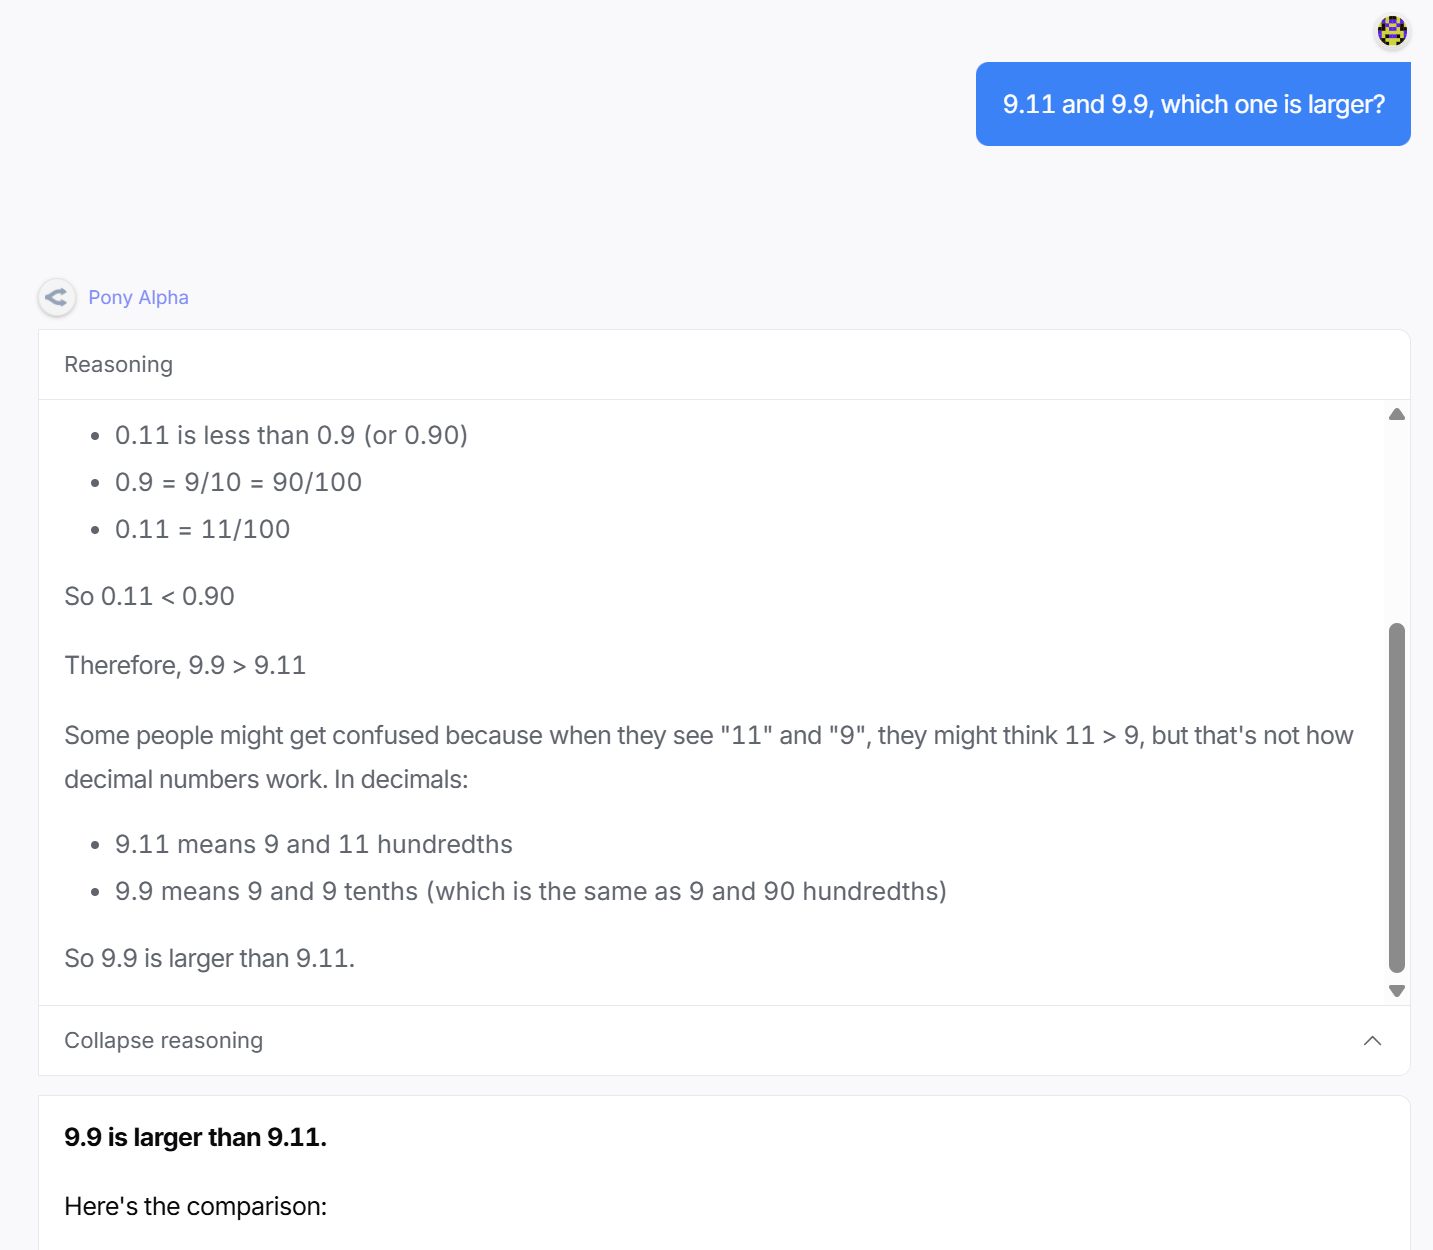This screenshot has width=1433, height=1250.
Task: Click the blue user question bubble
Action: [x=1193, y=104]
